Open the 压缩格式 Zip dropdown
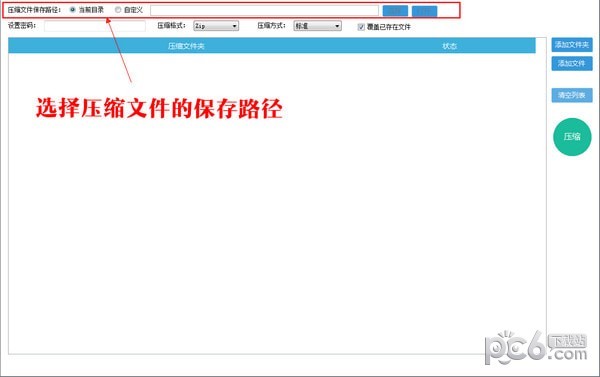This screenshot has width=600, height=377. pyautogui.click(x=216, y=26)
